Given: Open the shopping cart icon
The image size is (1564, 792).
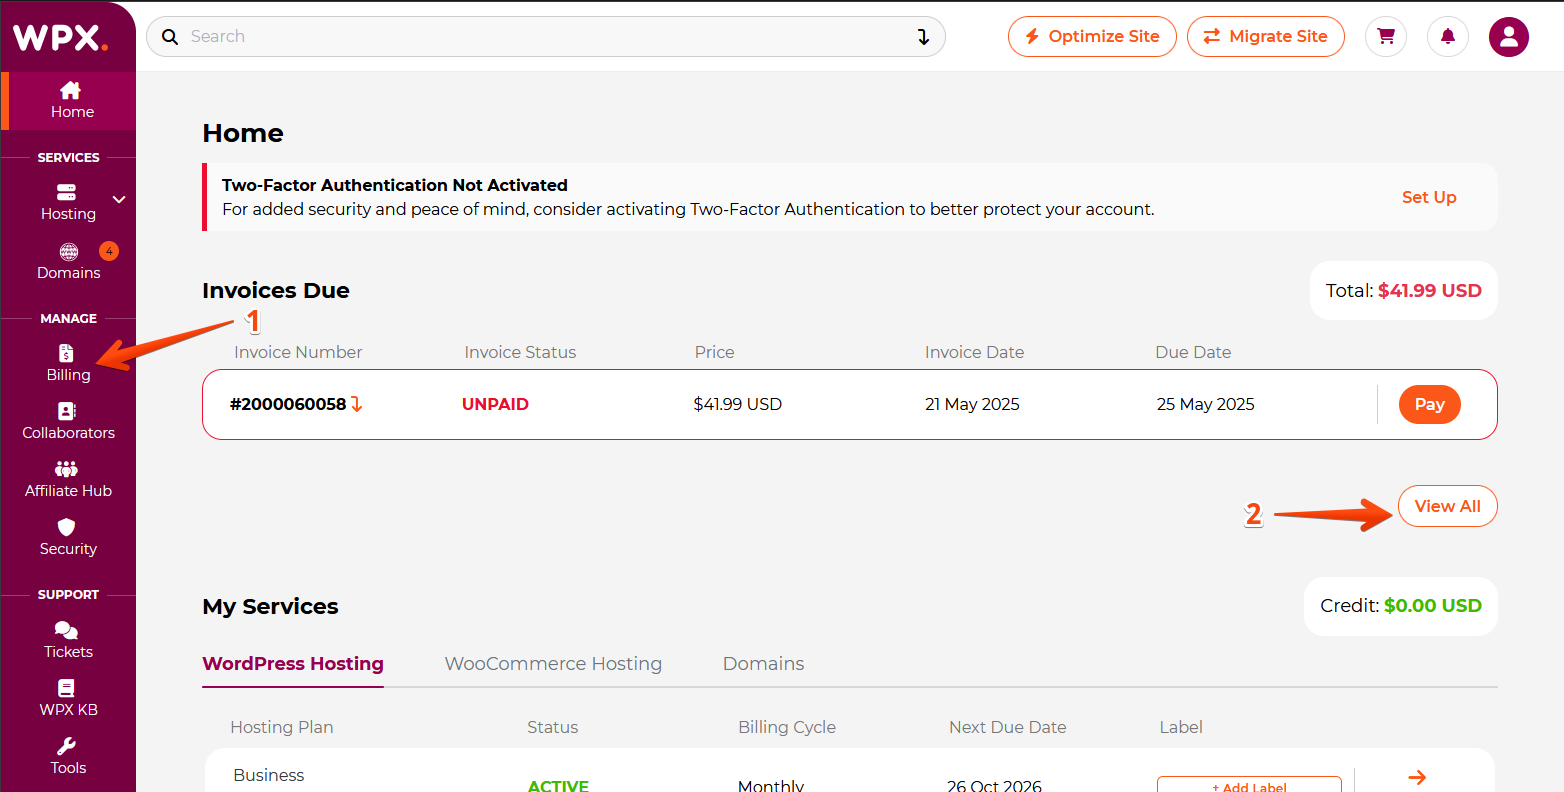Looking at the screenshot, I should point(1385,37).
